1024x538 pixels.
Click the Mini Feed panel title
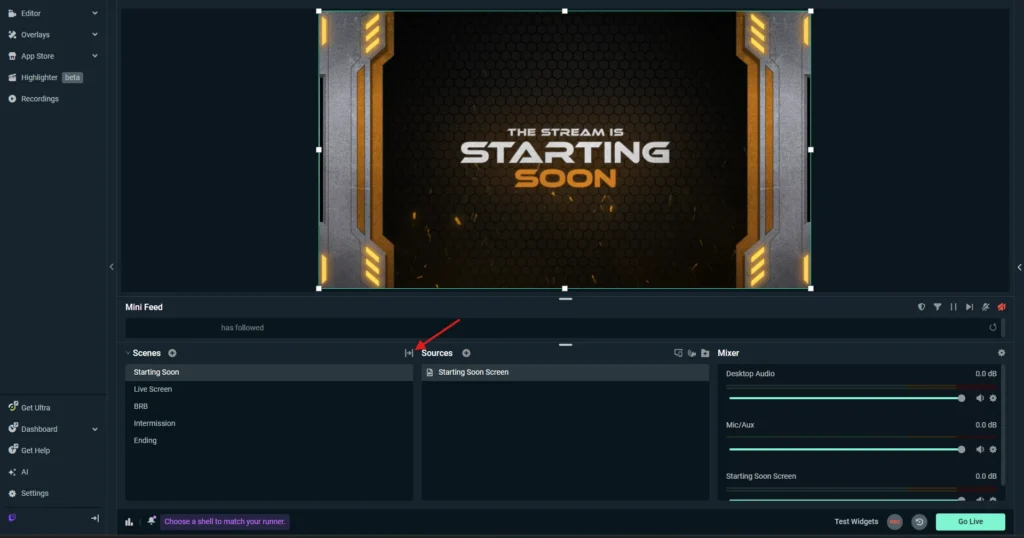(x=144, y=307)
